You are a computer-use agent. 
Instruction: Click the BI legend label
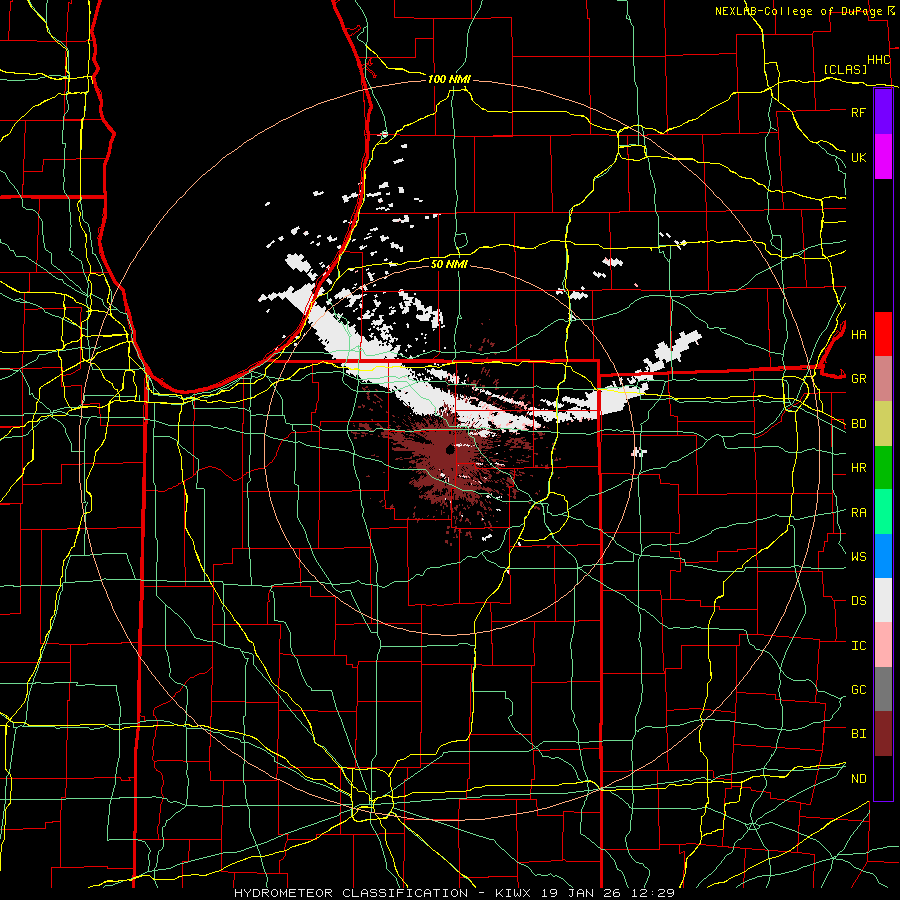pos(858,734)
